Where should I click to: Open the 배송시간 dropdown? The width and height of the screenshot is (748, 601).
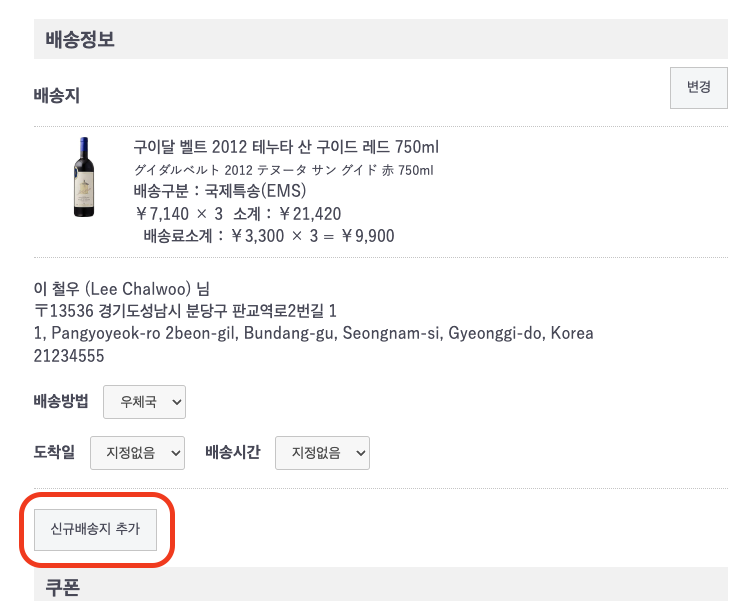coord(322,452)
